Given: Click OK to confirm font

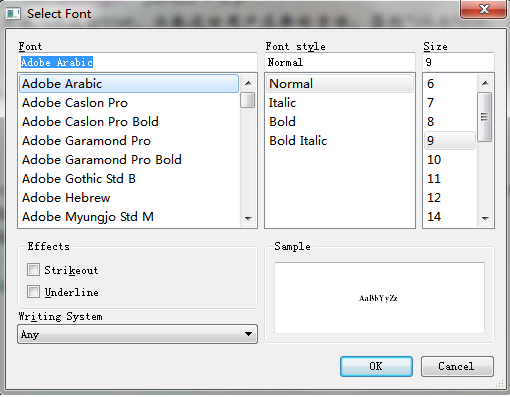Looking at the screenshot, I should click(x=376, y=366).
